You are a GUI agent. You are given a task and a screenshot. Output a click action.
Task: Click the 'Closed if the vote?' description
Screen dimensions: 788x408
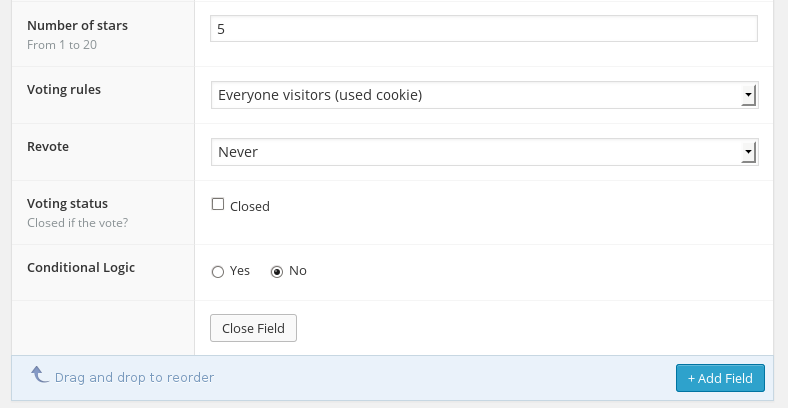click(77, 222)
